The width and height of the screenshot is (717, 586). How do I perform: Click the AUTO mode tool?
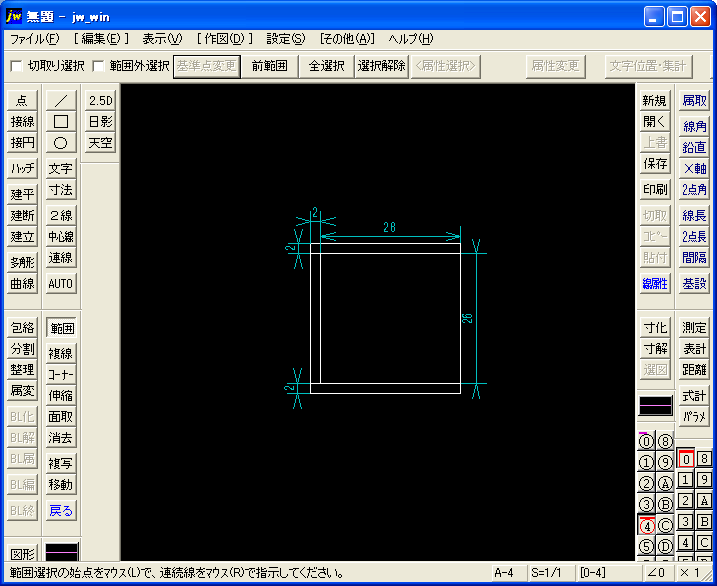(61, 284)
